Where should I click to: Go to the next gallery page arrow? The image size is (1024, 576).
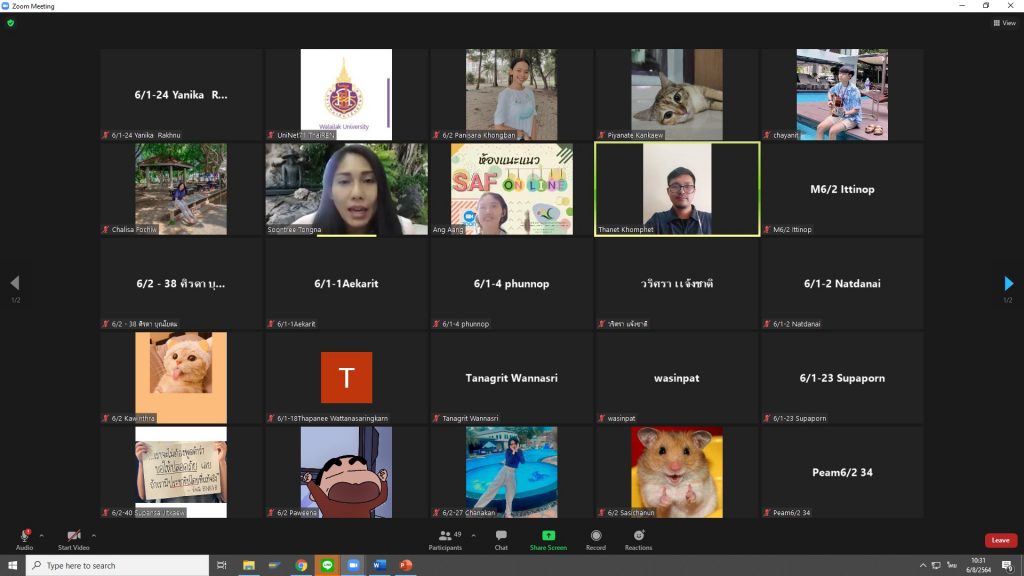click(x=1008, y=283)
